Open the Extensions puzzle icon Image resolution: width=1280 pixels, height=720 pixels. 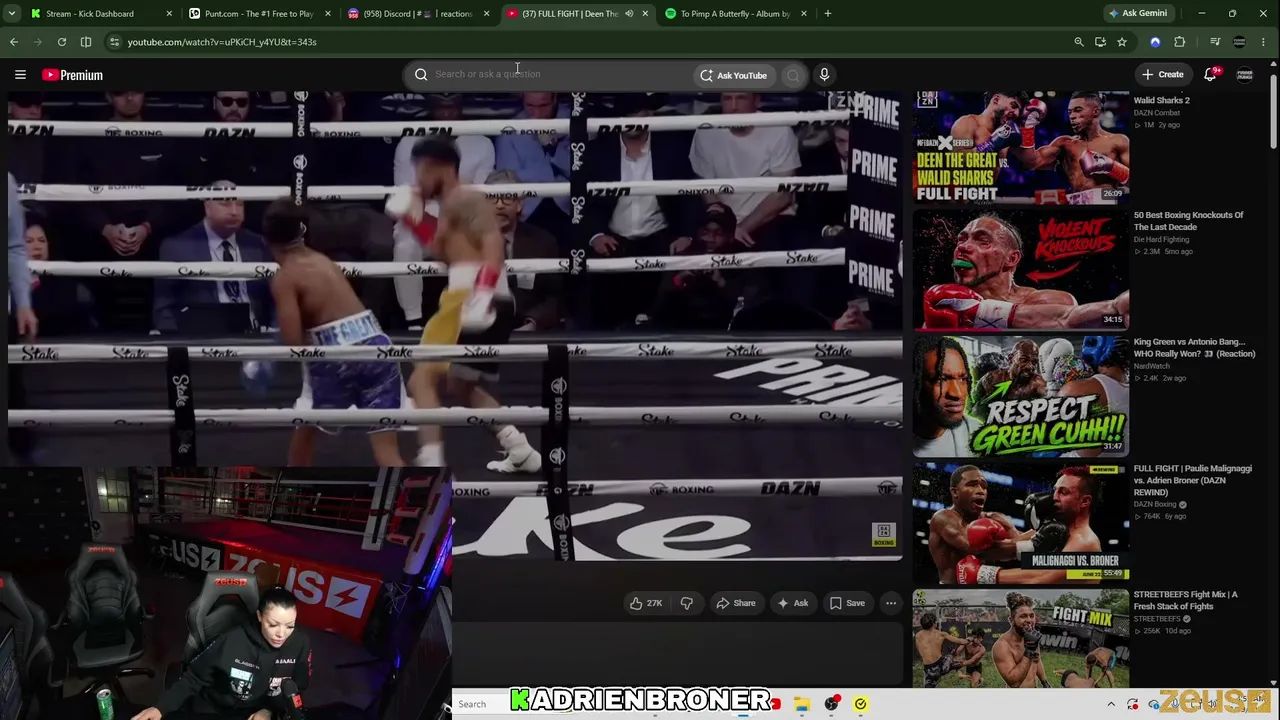1180,42
